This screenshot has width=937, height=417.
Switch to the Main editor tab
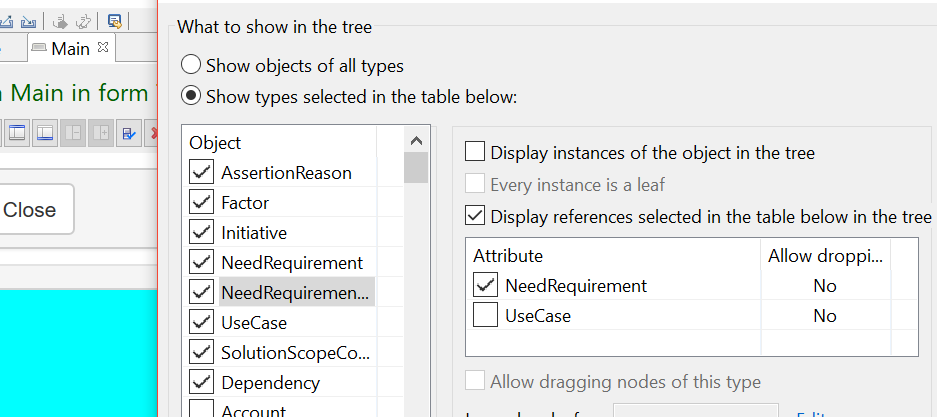click(71, 48)
